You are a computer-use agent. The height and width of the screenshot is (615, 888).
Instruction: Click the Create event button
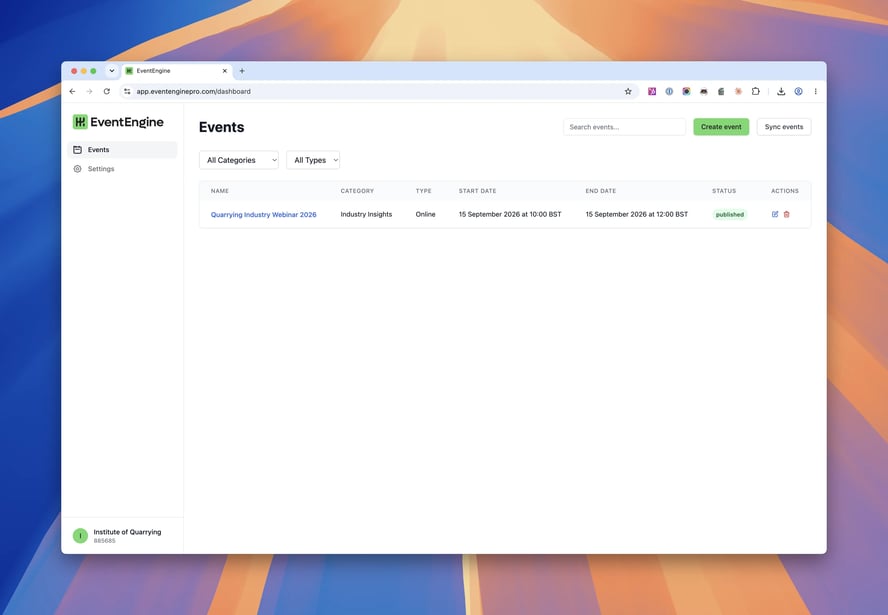click(721, 127)
